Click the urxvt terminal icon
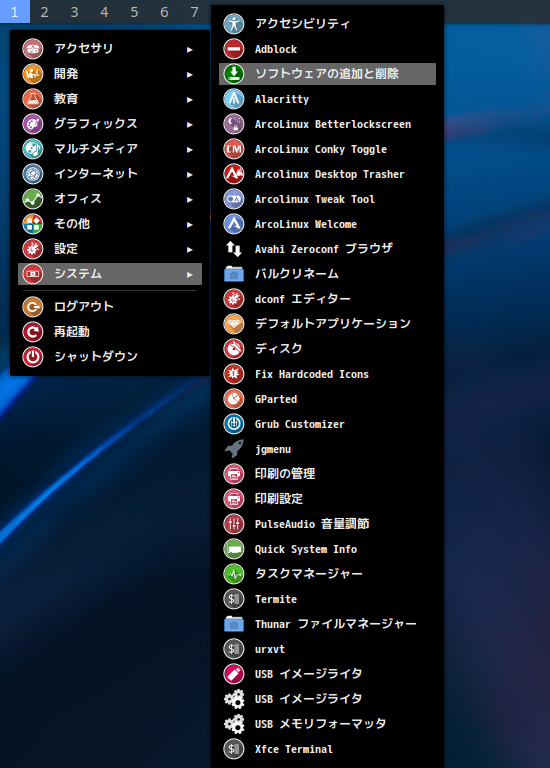Image resolution: width=550 pixels, height=768 pixels. [234, 648]
